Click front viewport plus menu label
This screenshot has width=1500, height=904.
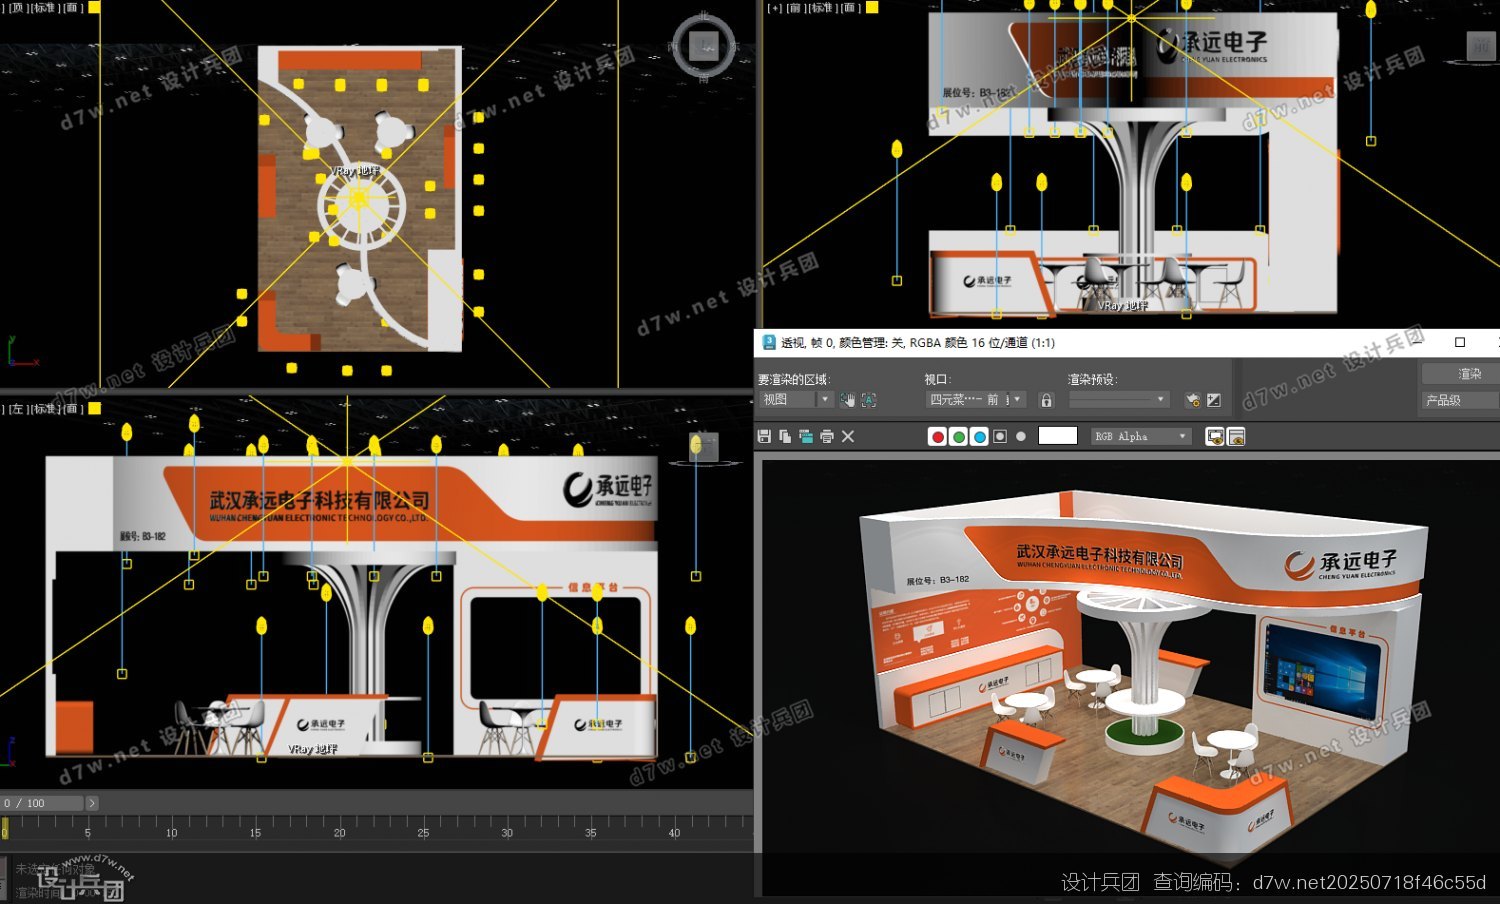coord(774,7)
